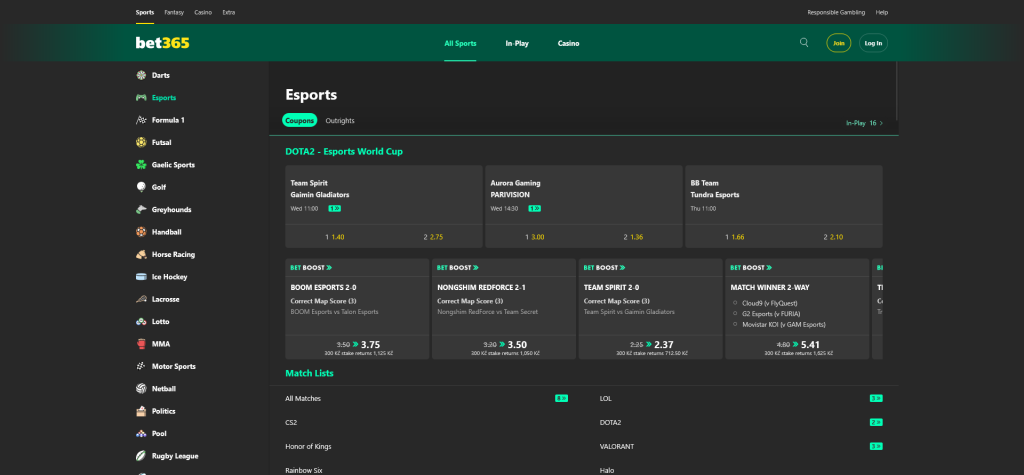Select the Darts icon in sidebar
Screen dimensions: 1024x475
(x=142, y=75)
